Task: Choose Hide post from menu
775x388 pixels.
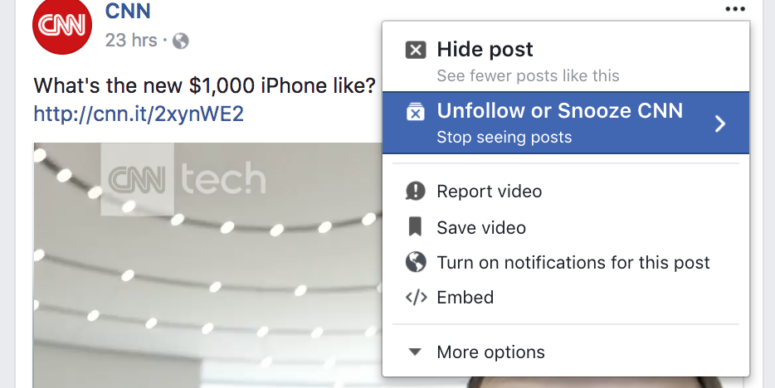Action: pyautogui.click(x=565, y=60)
